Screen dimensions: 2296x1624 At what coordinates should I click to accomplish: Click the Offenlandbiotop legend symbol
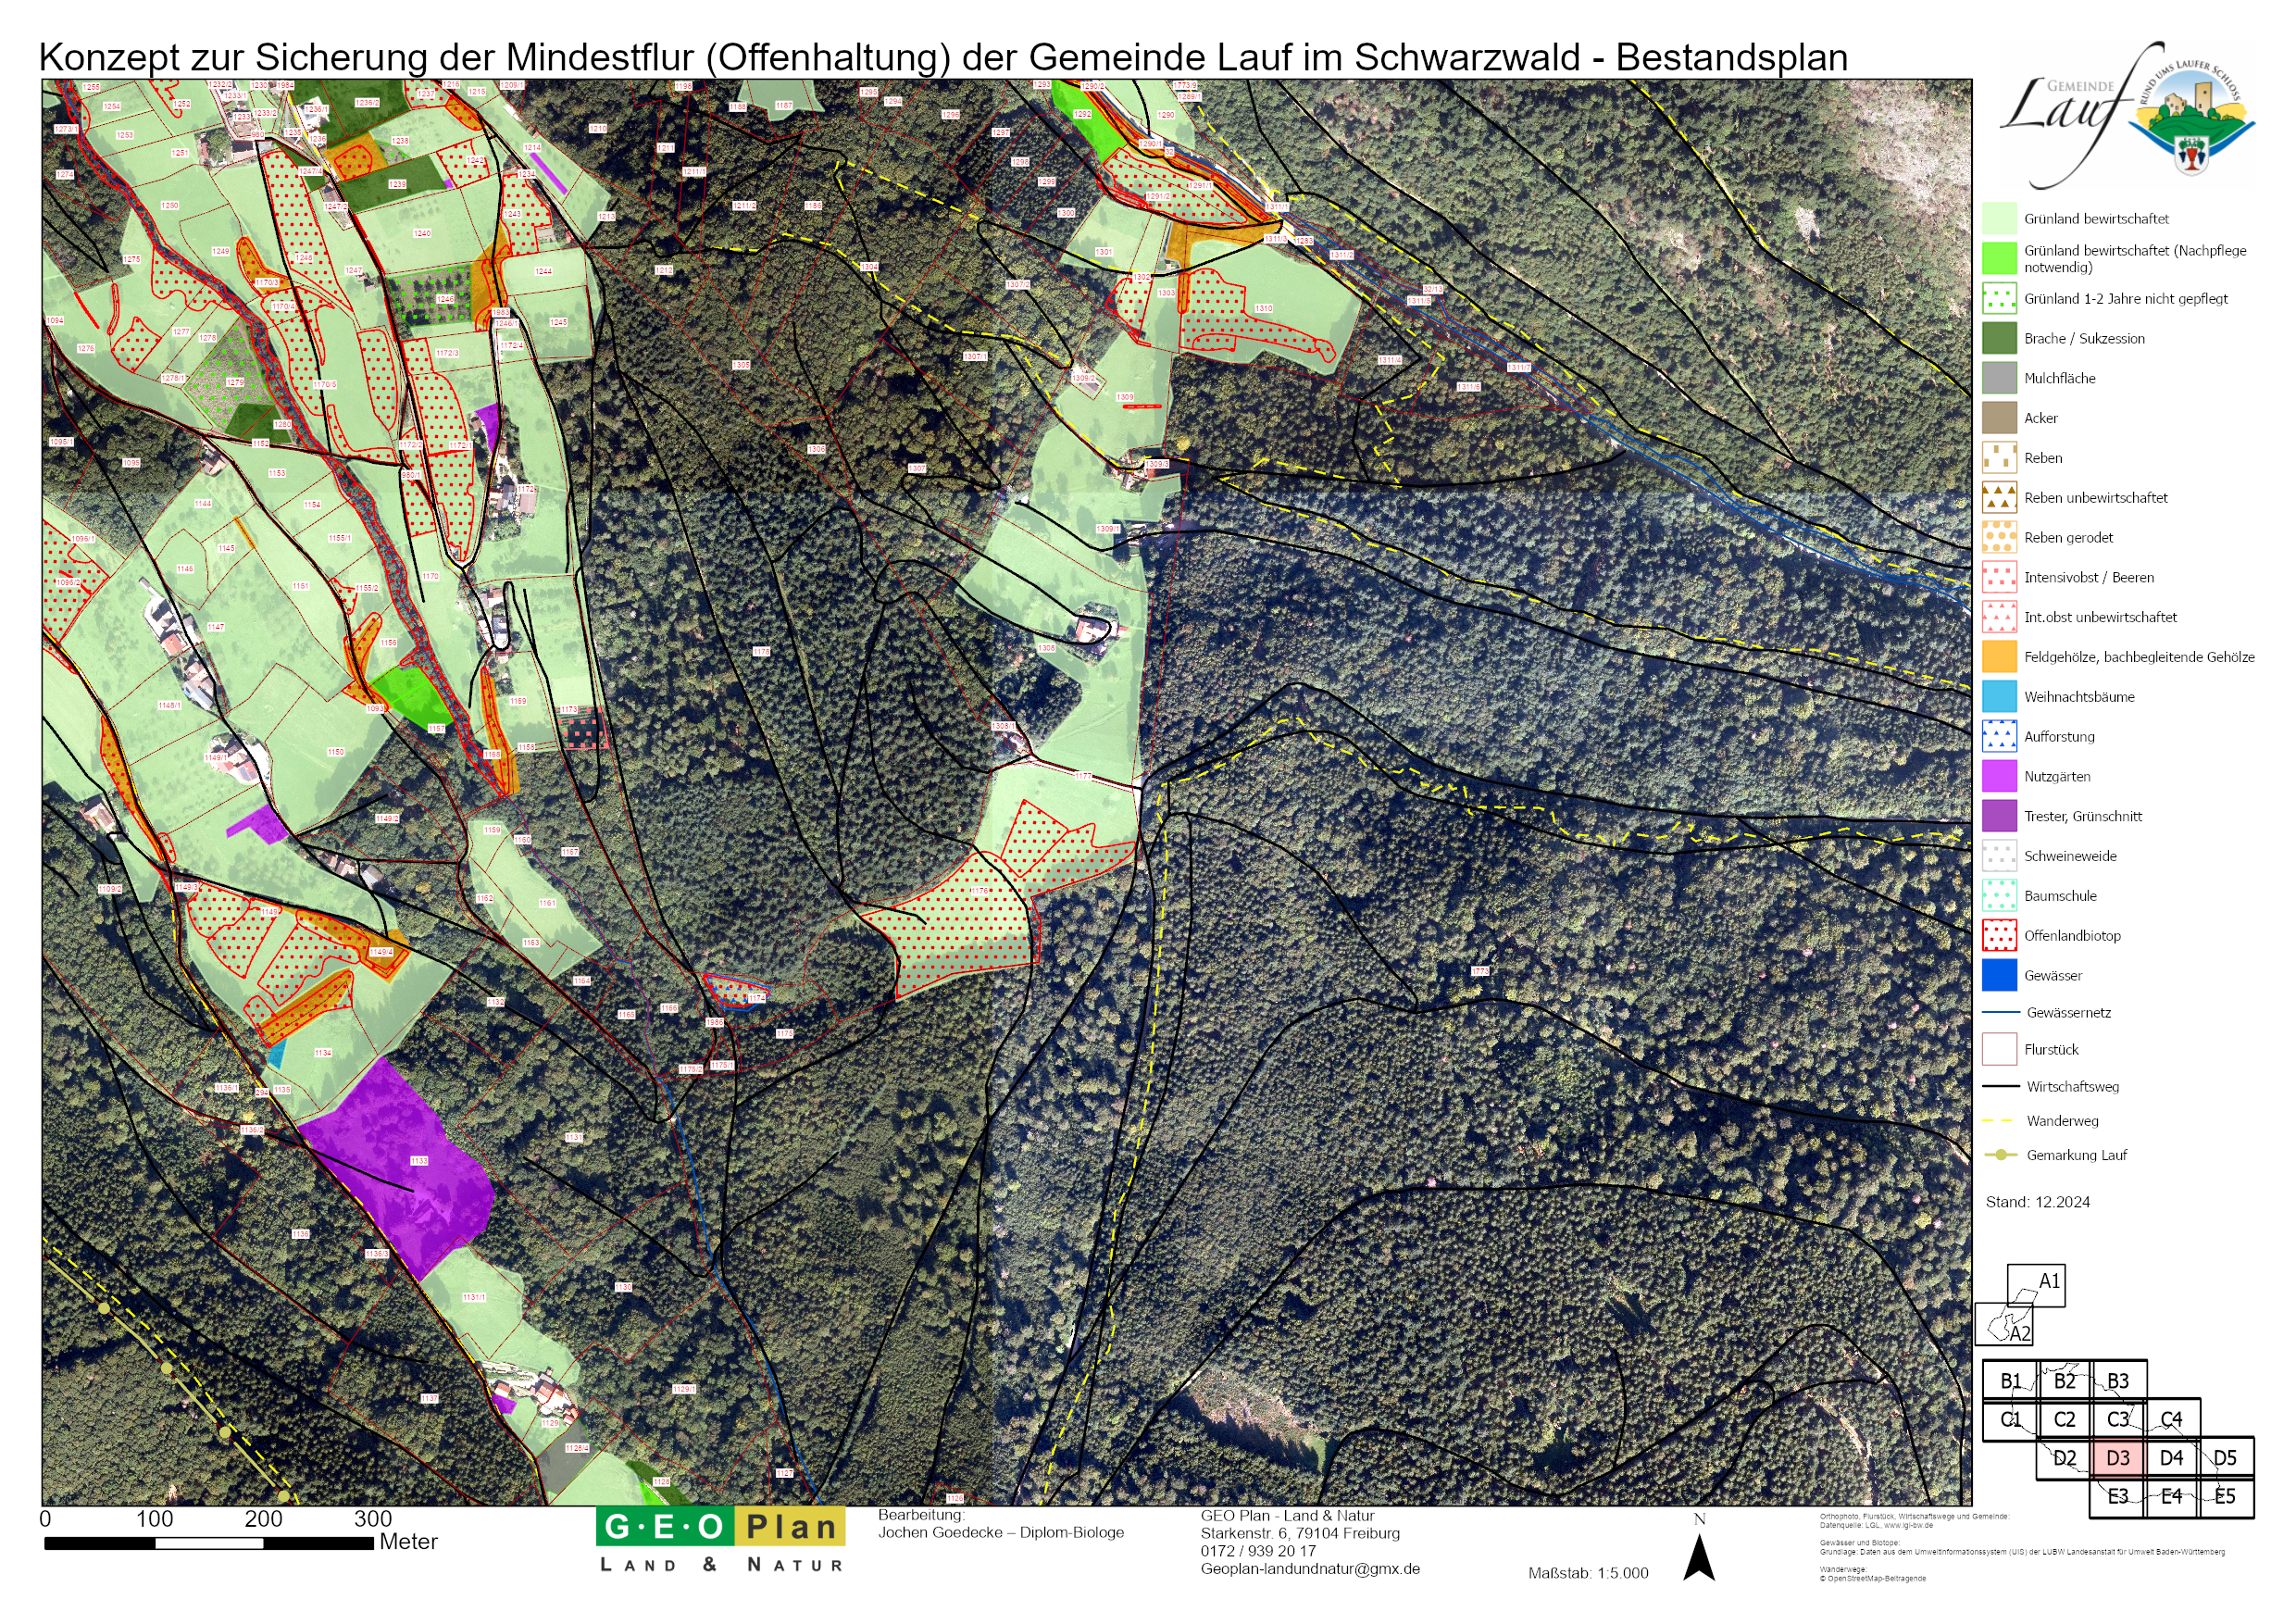coord(1999,936)
